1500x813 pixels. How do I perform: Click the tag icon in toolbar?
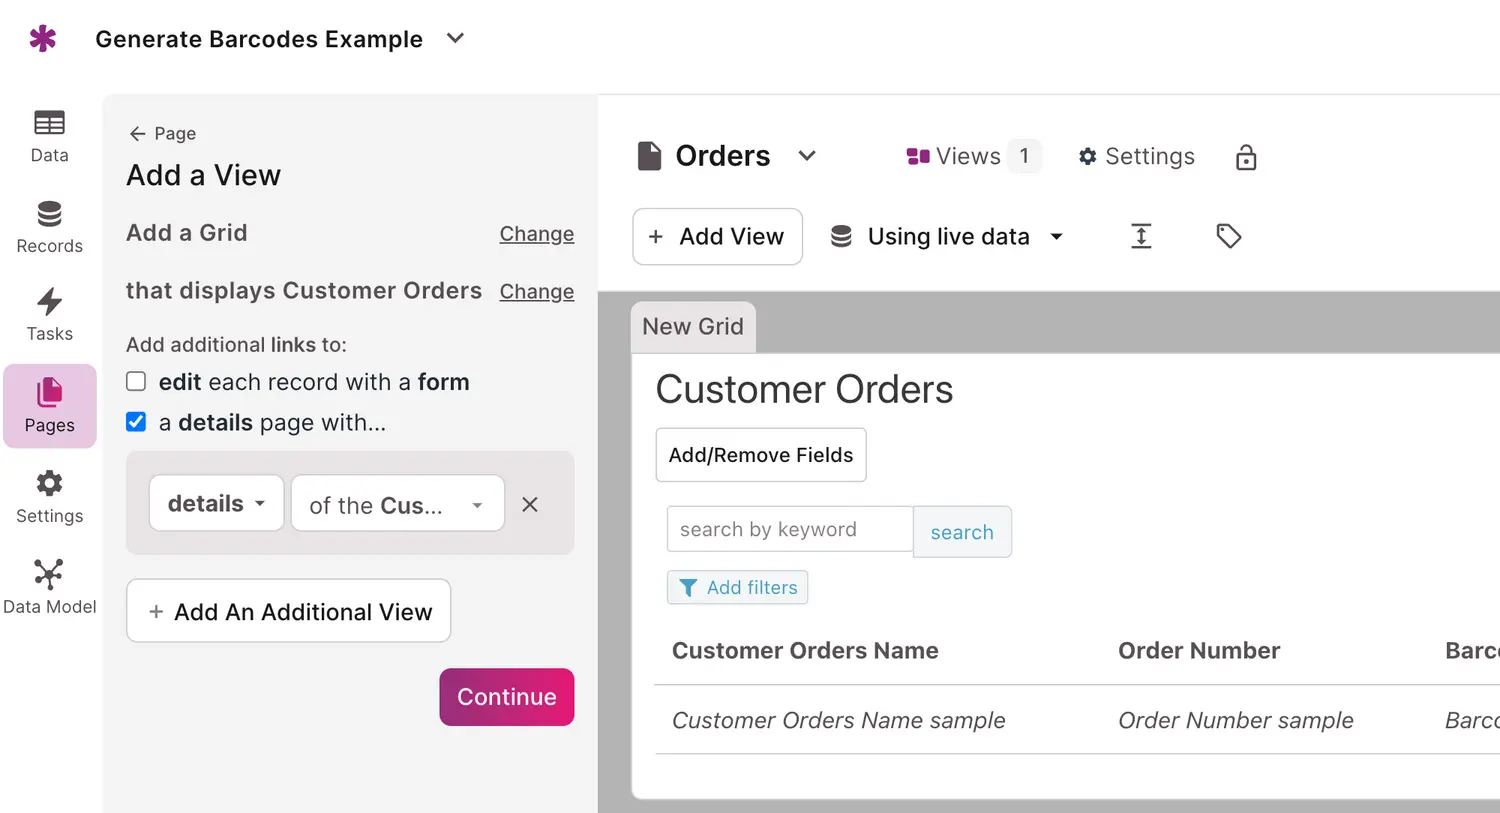(1228, 236)
